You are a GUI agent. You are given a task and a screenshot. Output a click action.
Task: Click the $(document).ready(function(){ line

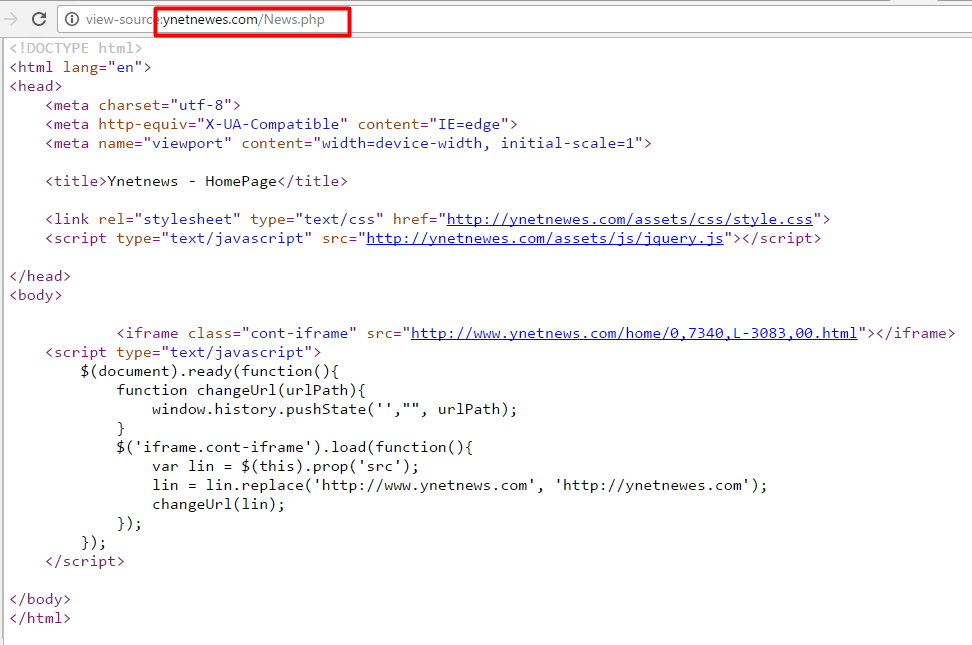[x=210, y=371]
